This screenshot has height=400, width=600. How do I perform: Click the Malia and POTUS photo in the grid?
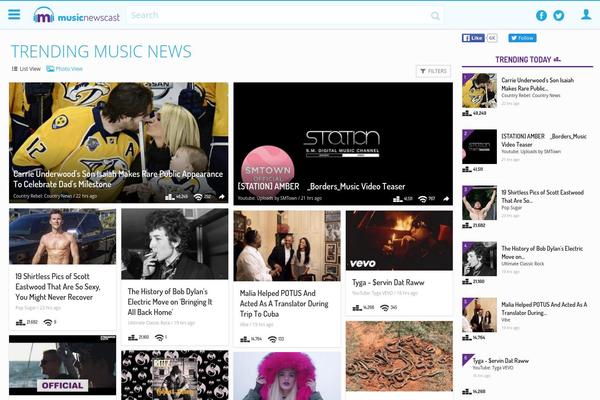click(287, 246)
